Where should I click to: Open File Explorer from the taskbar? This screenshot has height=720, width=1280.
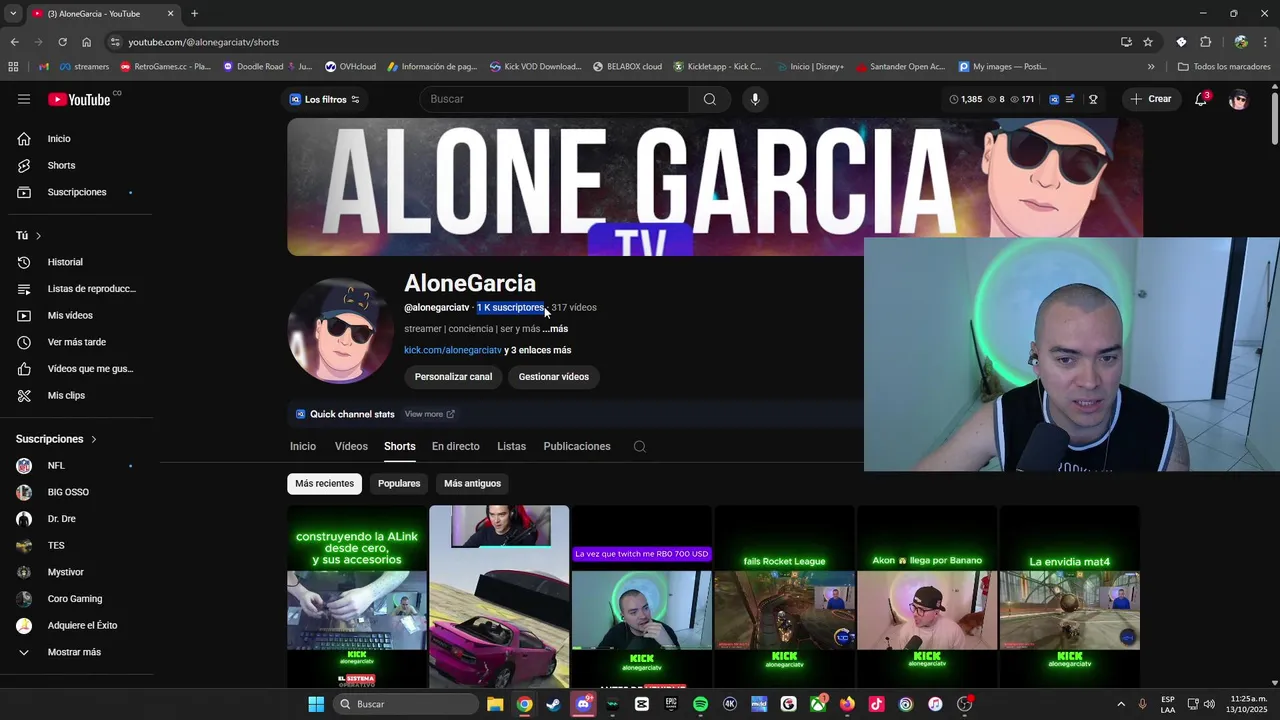click(495, 704)
